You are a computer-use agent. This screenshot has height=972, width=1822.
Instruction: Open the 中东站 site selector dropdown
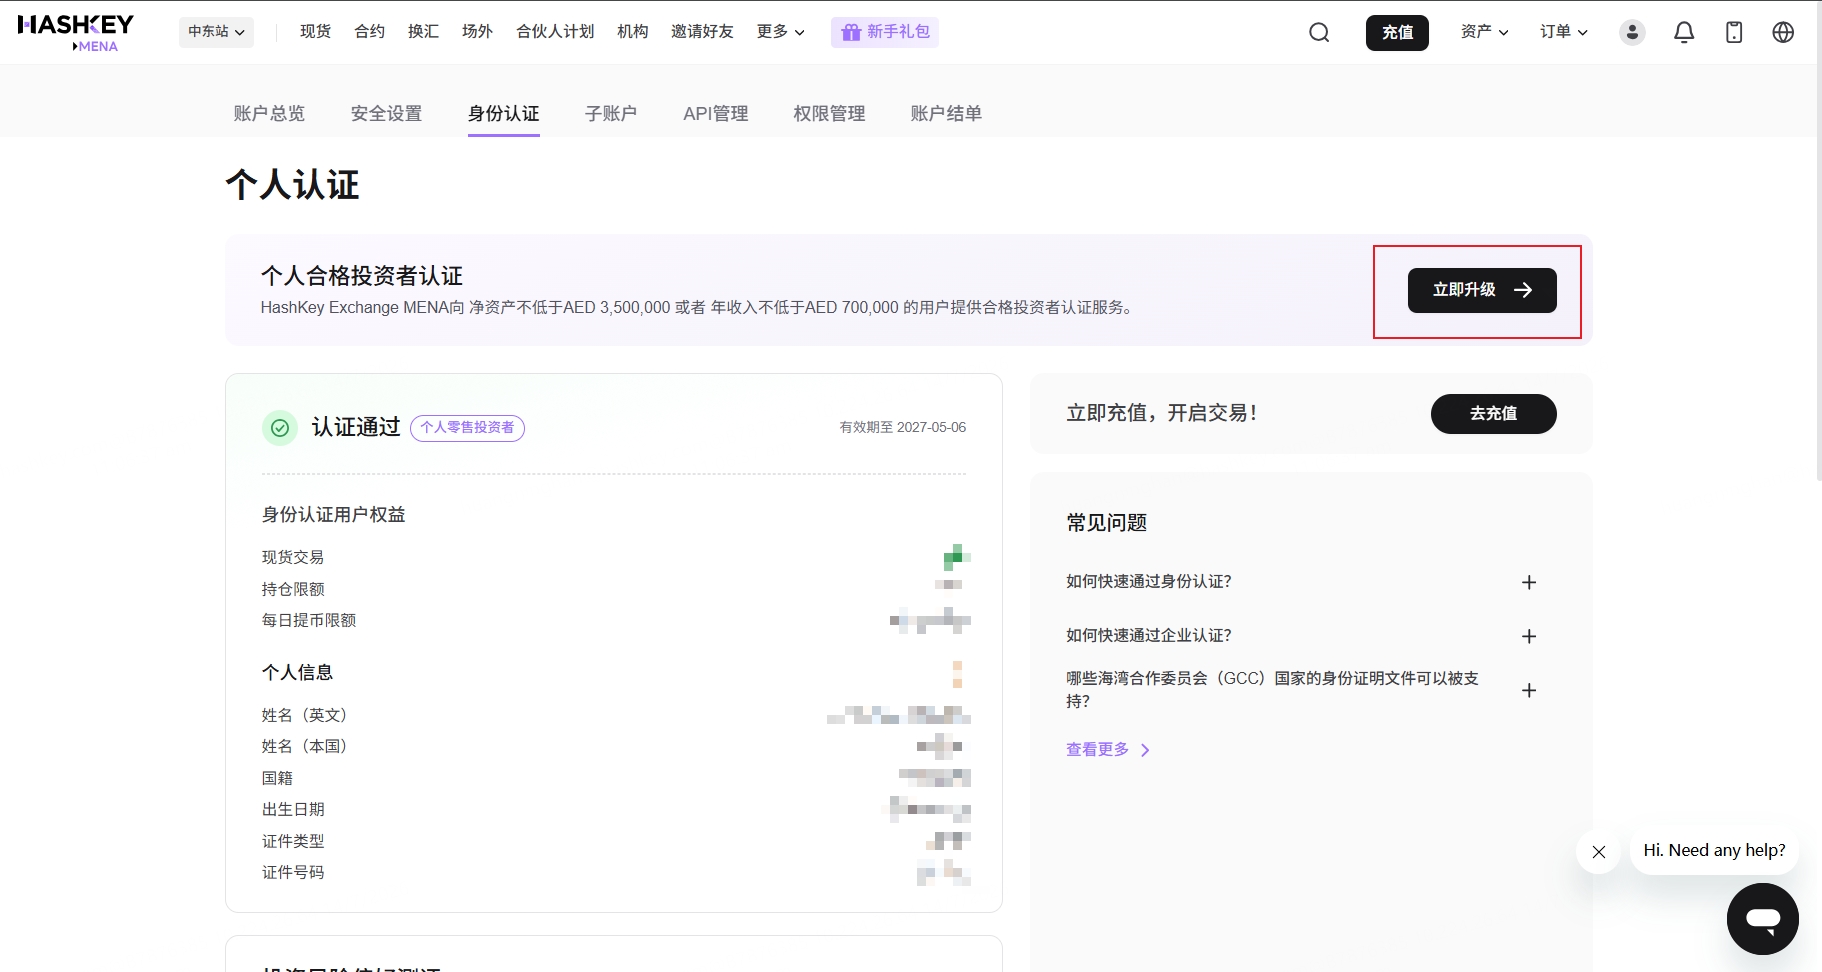point(216,32)
